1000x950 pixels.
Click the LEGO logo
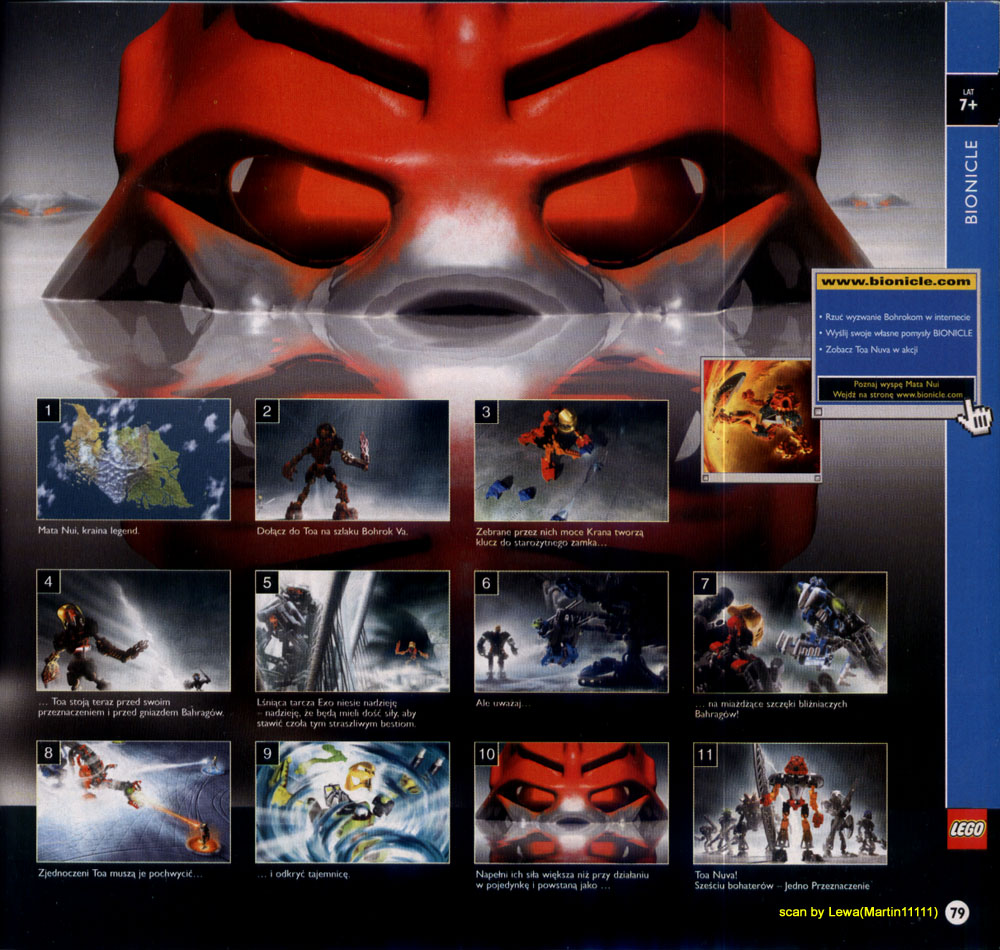(x=967, y=829)
